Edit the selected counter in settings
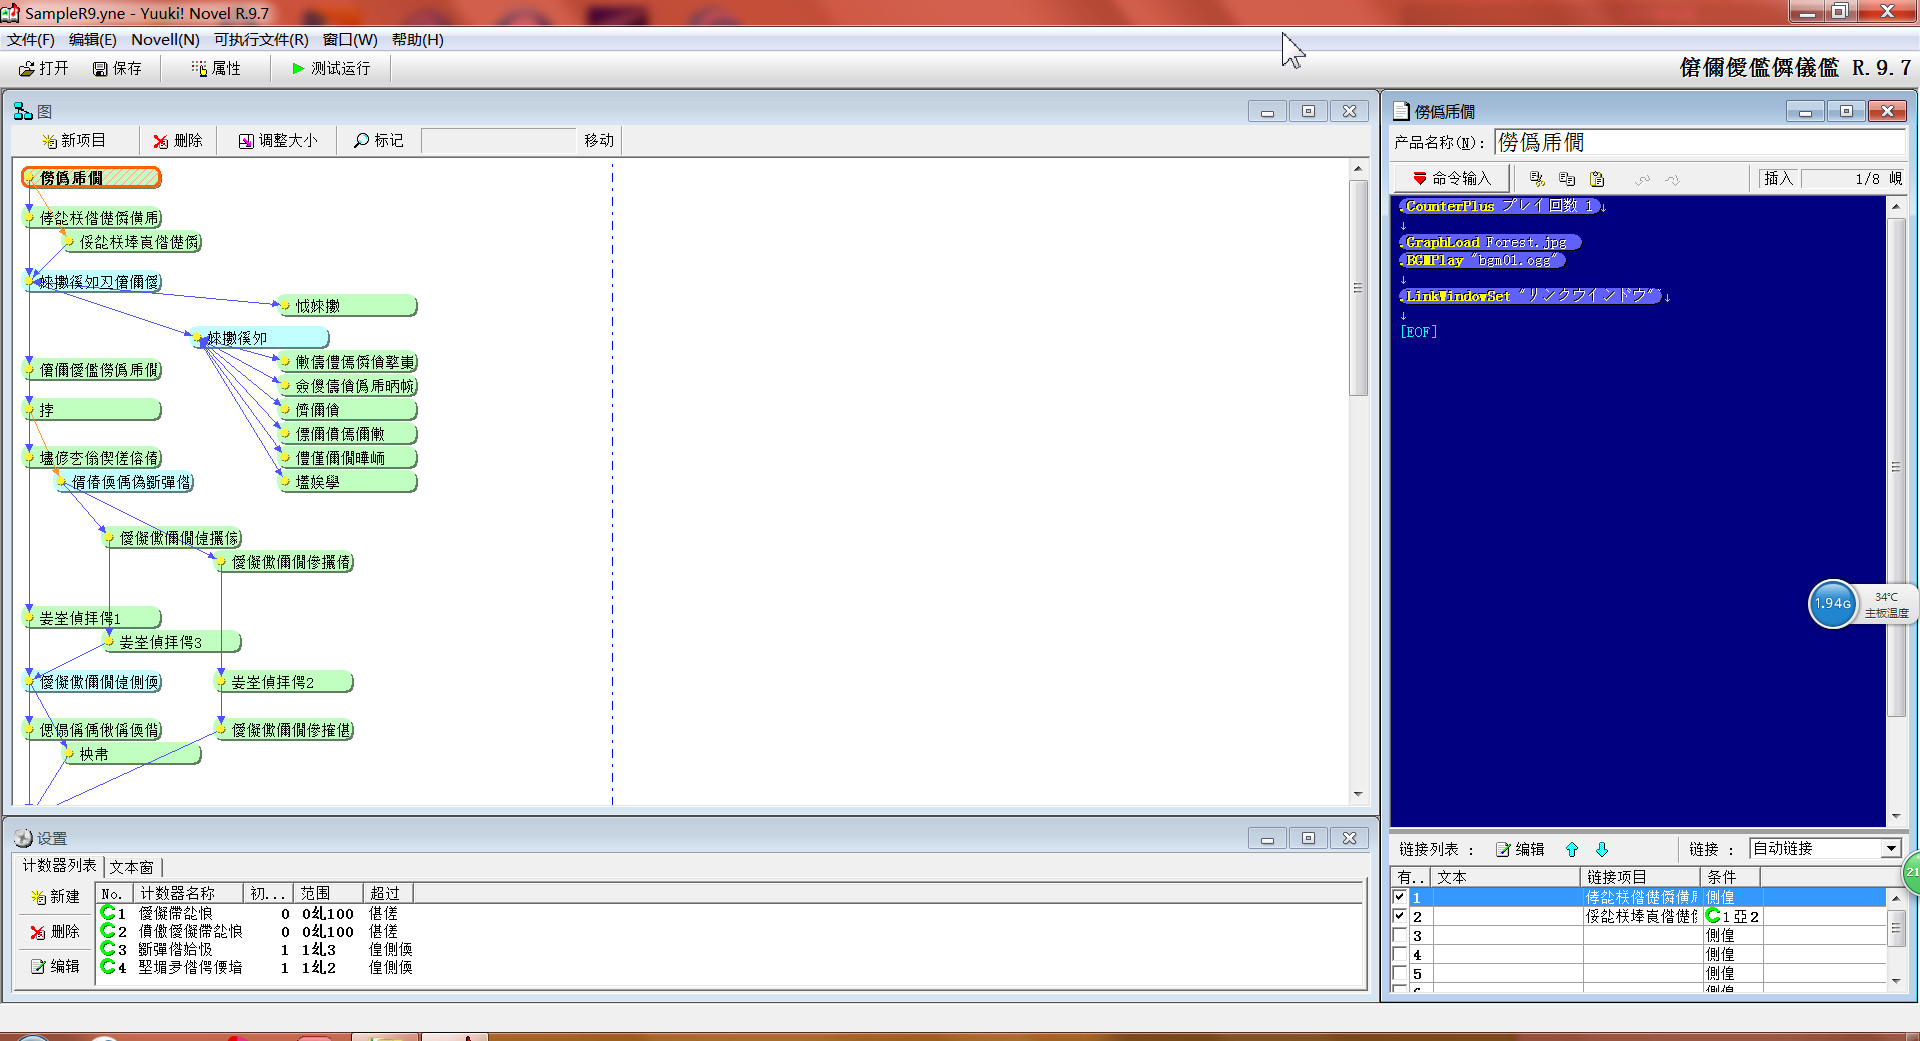Image resolution: width=1920 pixels, height=1041 pixels. [55, 966]
